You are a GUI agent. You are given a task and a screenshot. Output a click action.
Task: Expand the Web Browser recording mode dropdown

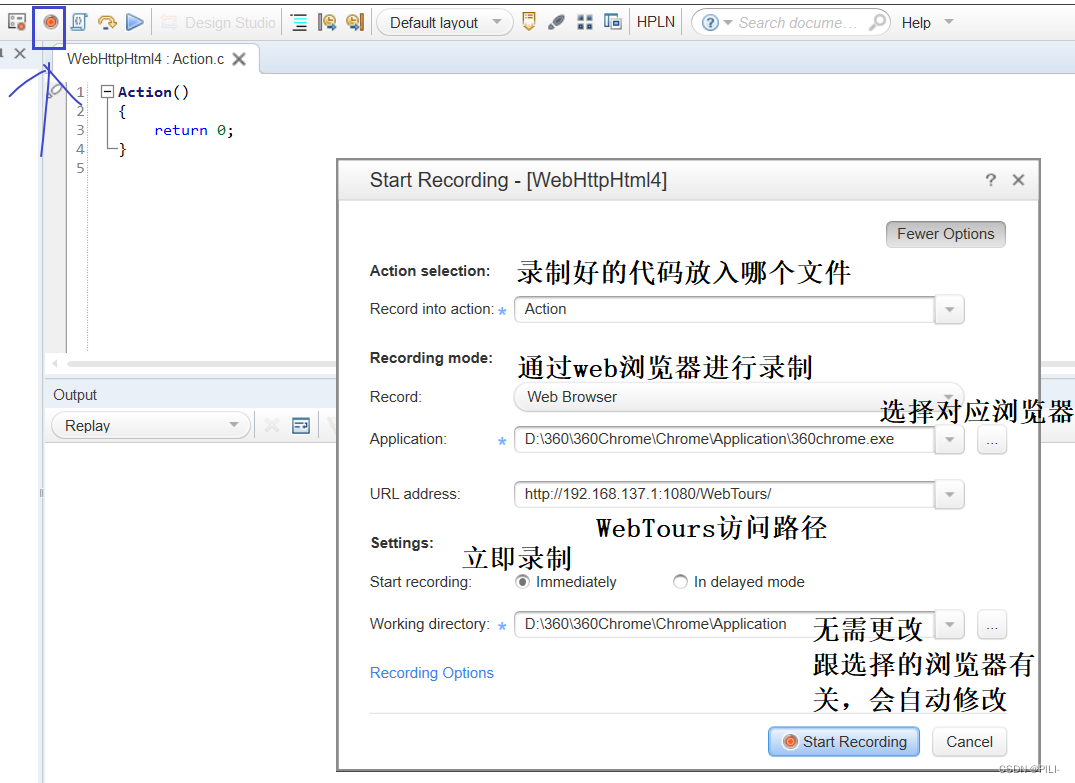point(948,397)
